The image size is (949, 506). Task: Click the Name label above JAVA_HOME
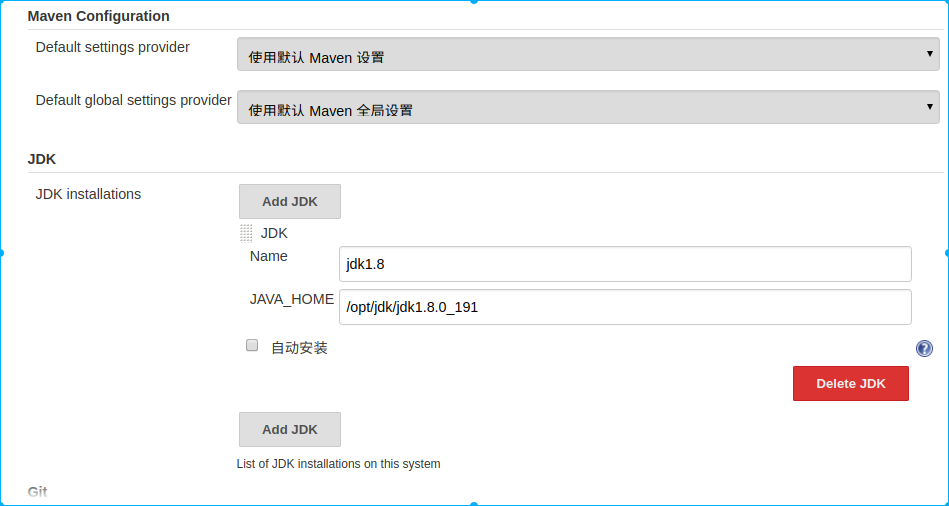click(x=269, y=256)
